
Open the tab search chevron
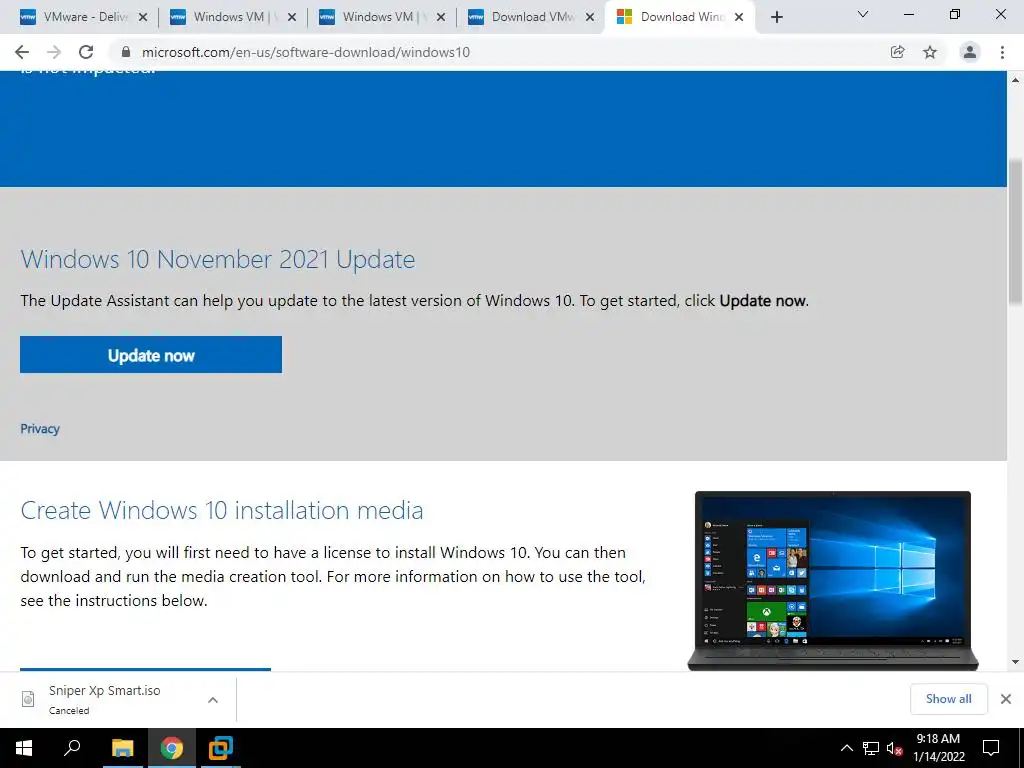[863, 14]
